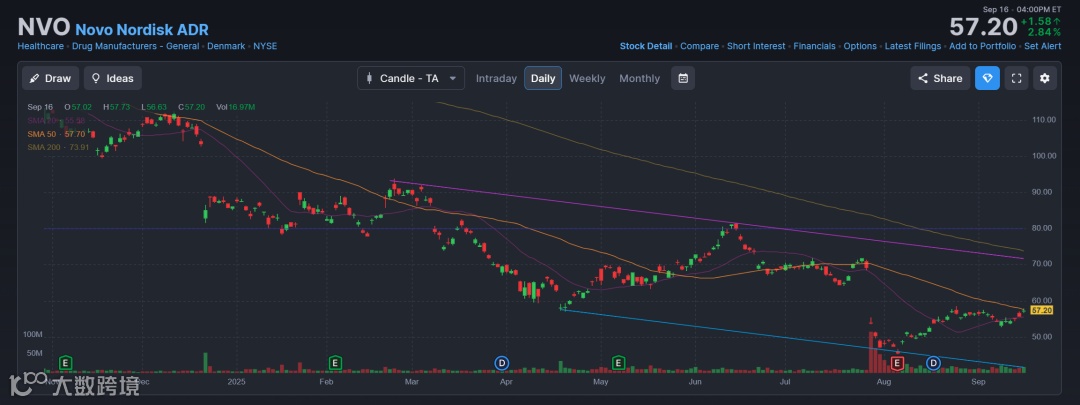Click the 2.84% percent change value
The width and height of the screenshot is (1080, 405).
point(1044,32)
